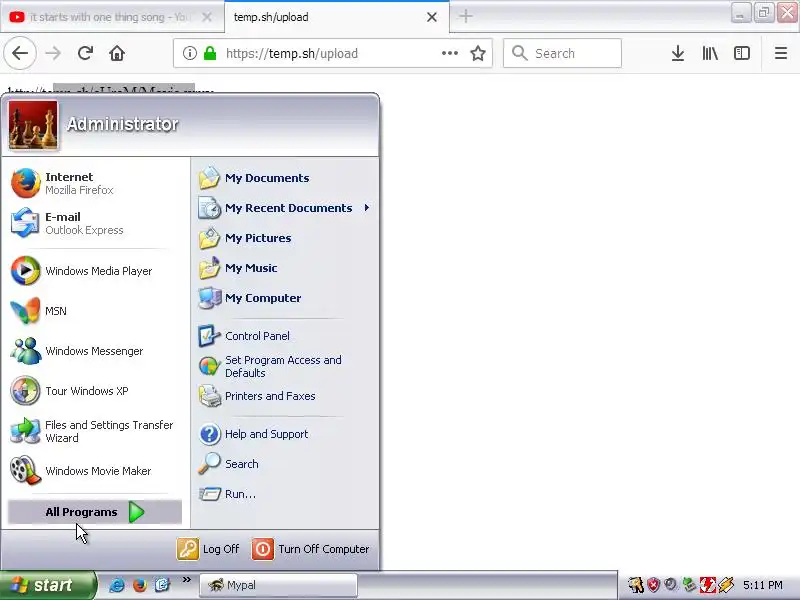Screen dimensions: 800x600
Task: Click the Log Off button
Action: point(208,549)
